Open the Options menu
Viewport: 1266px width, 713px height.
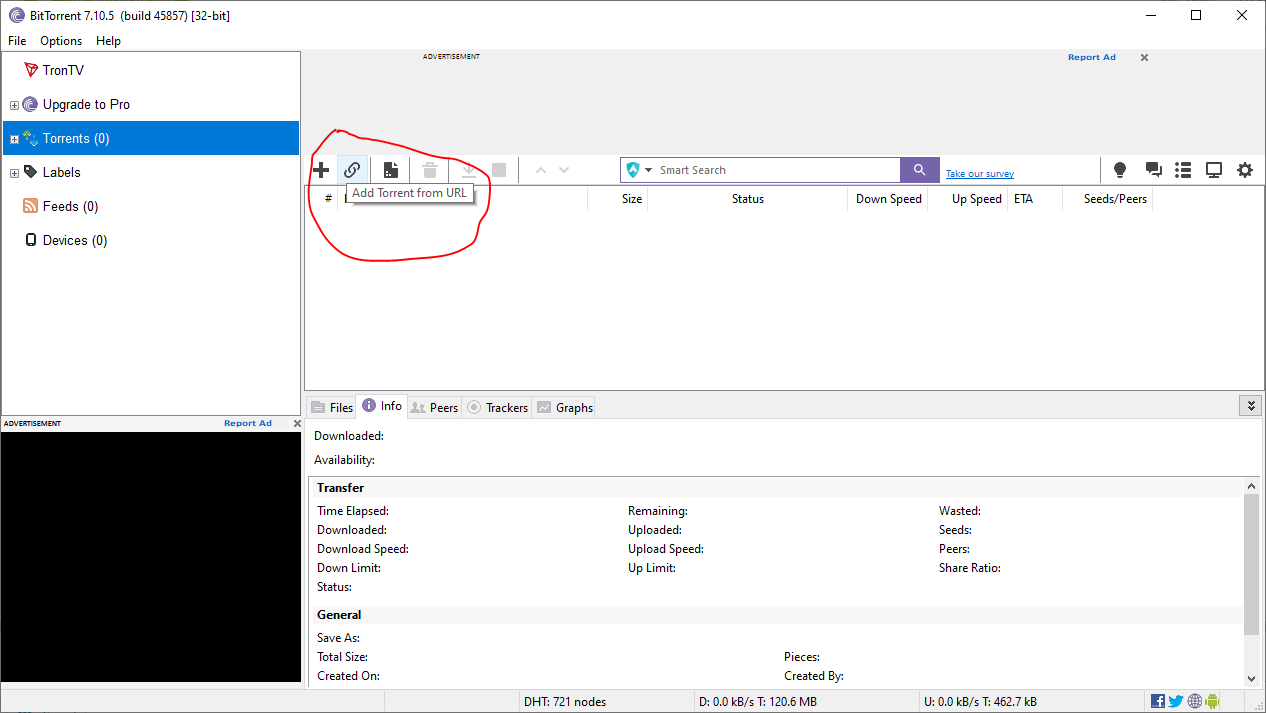point(61,41)
